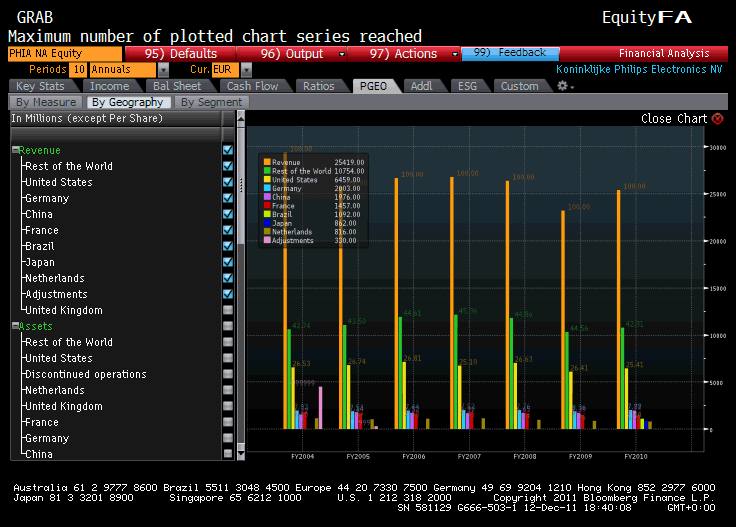
Task: Open the tab settings gear icon
Action: tap(562, 86)
